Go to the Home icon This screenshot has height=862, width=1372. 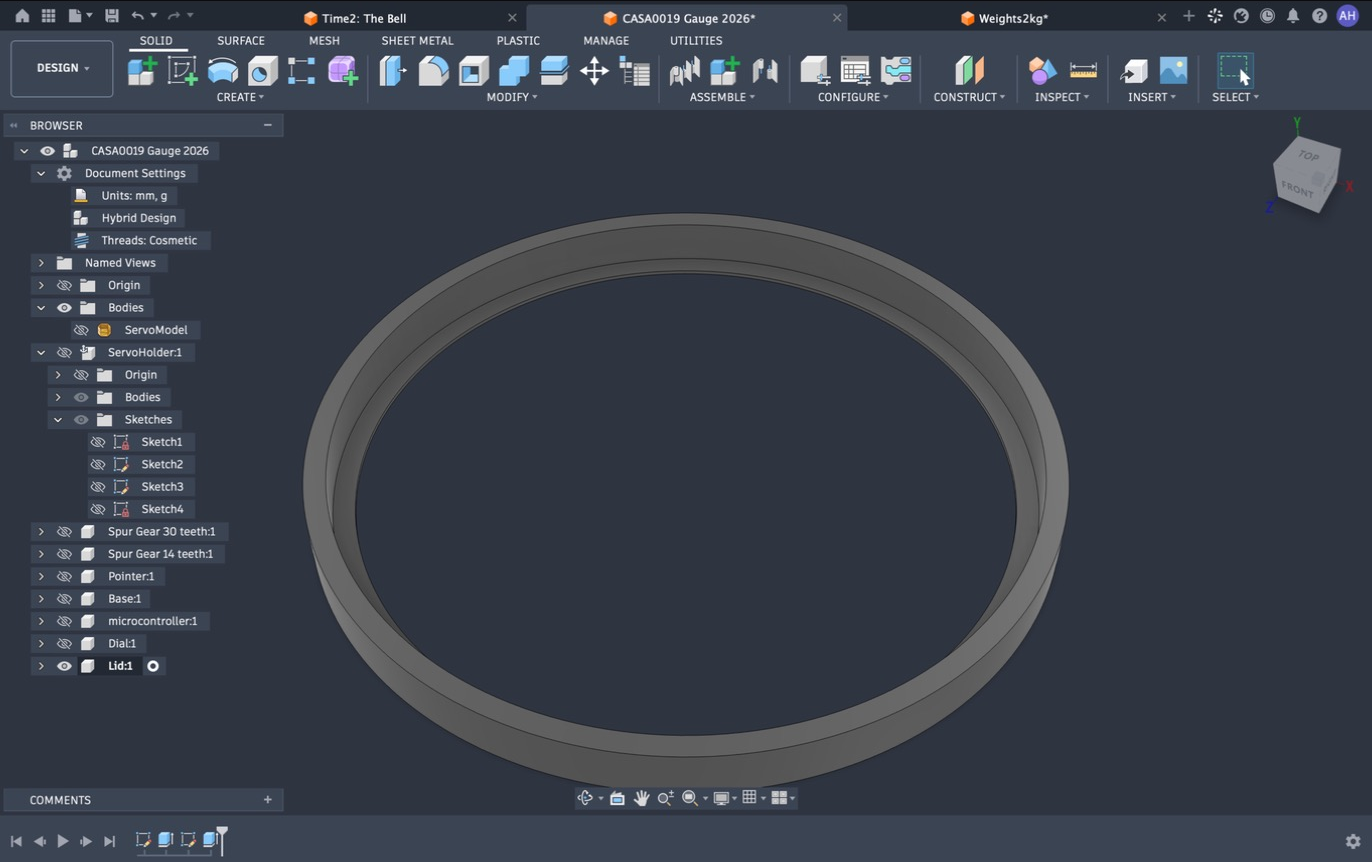(x=22, y=16)
